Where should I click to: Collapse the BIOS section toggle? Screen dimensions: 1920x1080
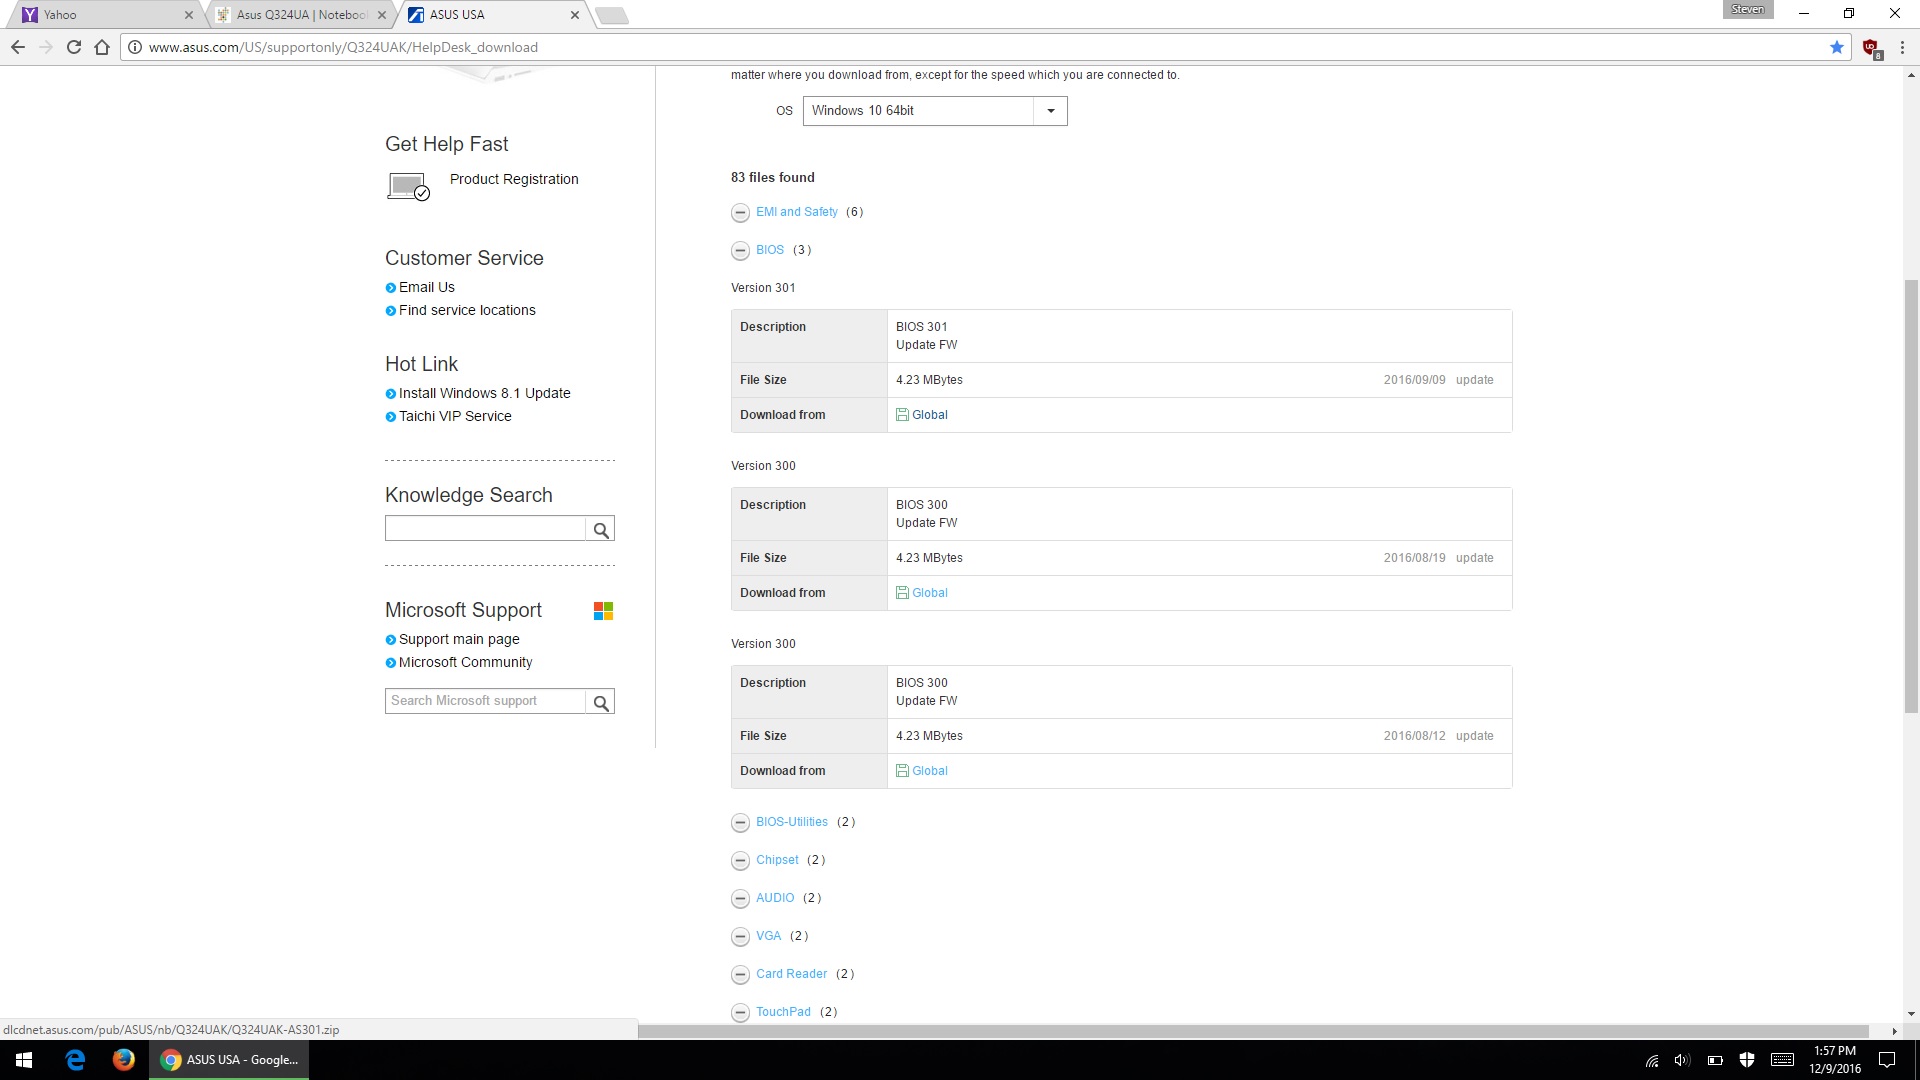click(x=740, y=251)
